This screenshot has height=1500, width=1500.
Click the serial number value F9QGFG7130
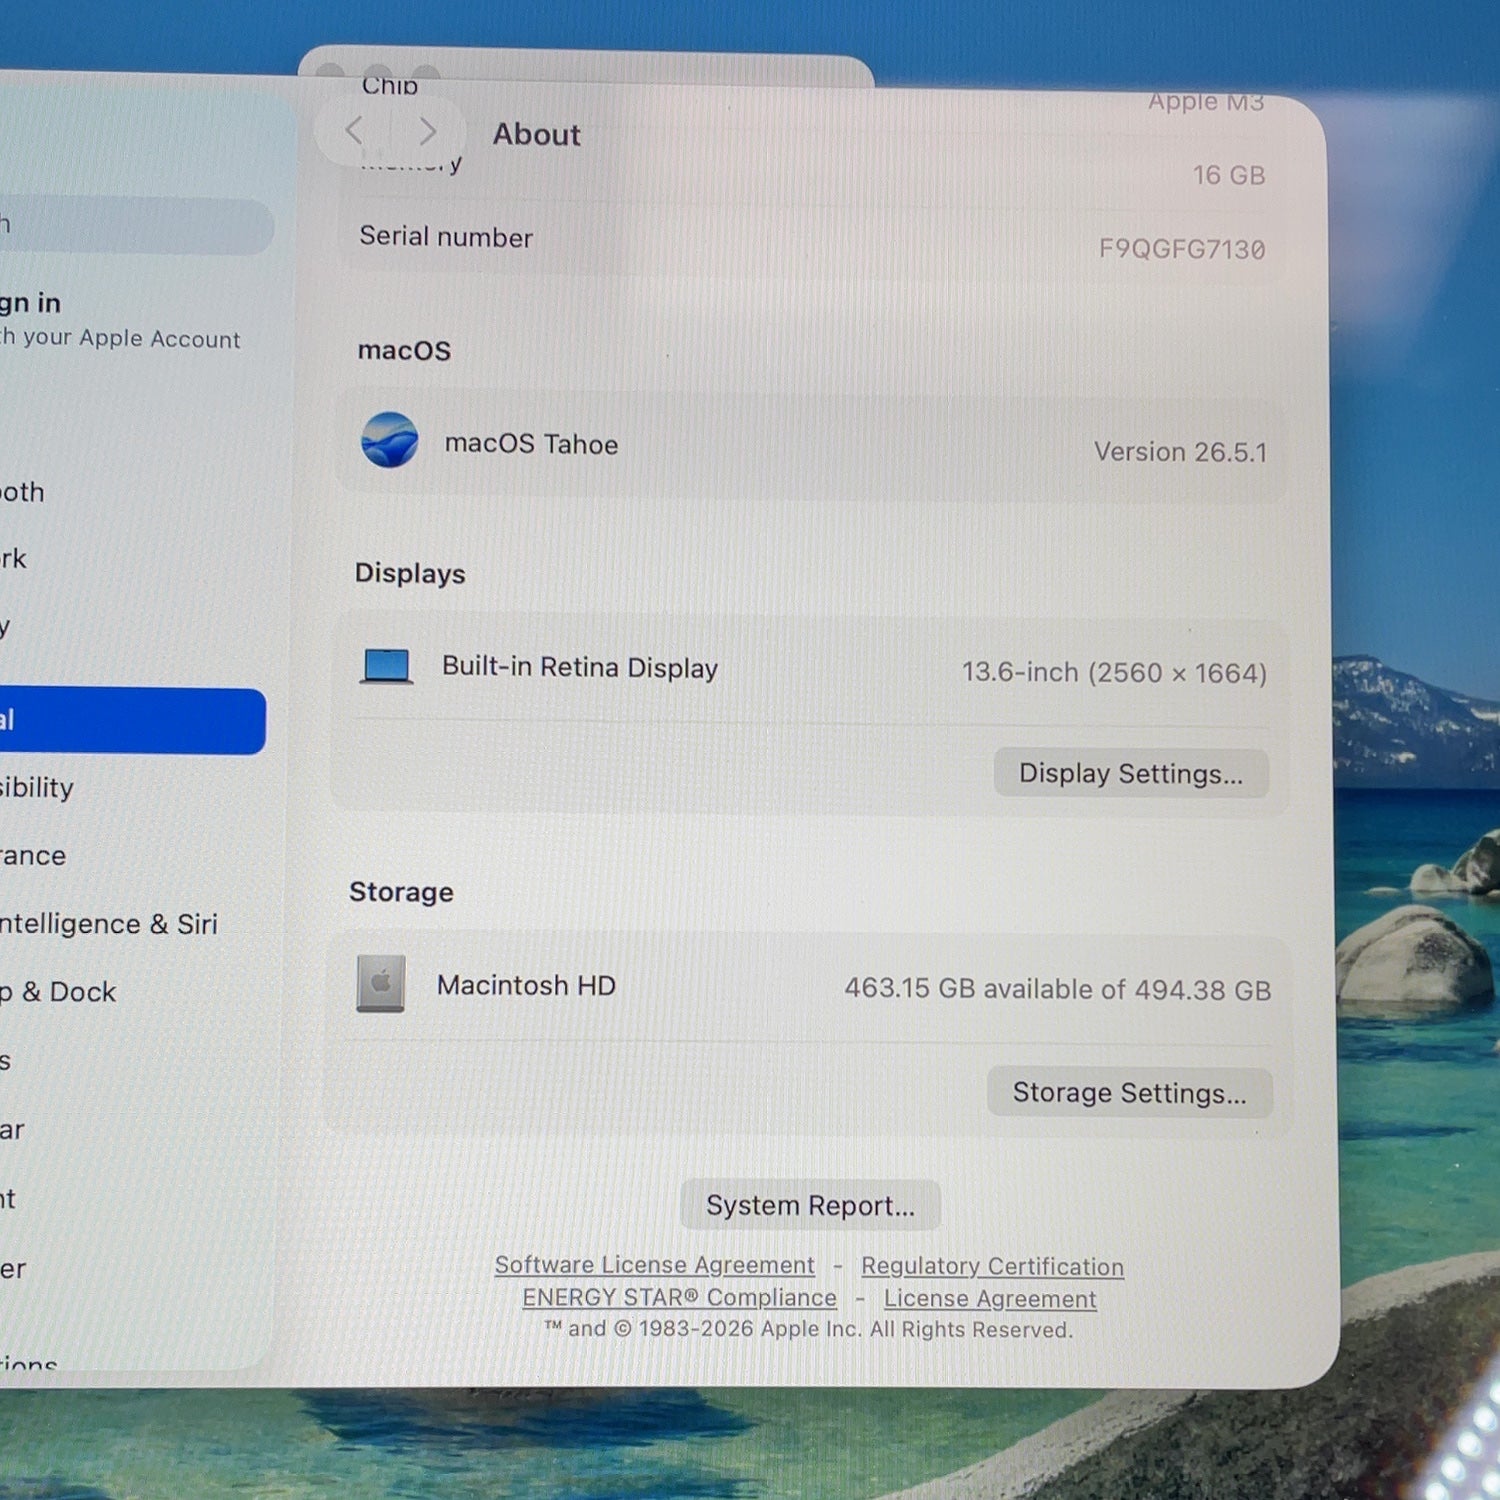click(1182, 248)
